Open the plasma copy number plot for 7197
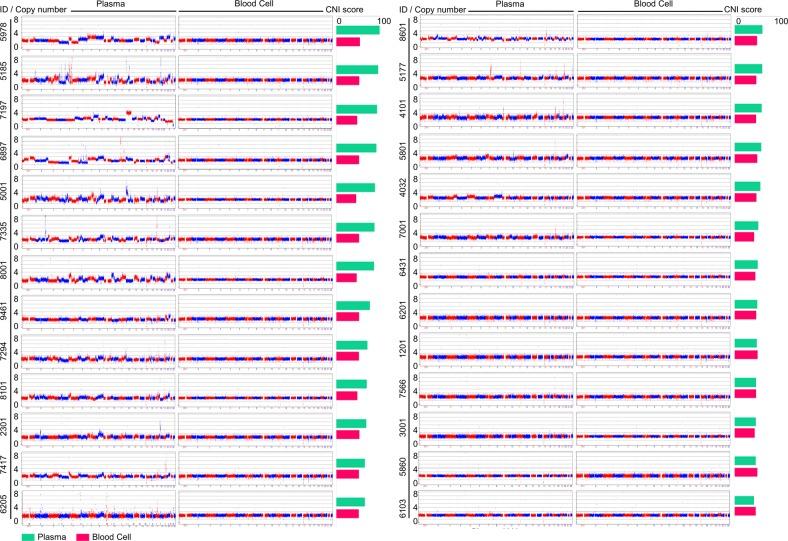 (98, 112)
